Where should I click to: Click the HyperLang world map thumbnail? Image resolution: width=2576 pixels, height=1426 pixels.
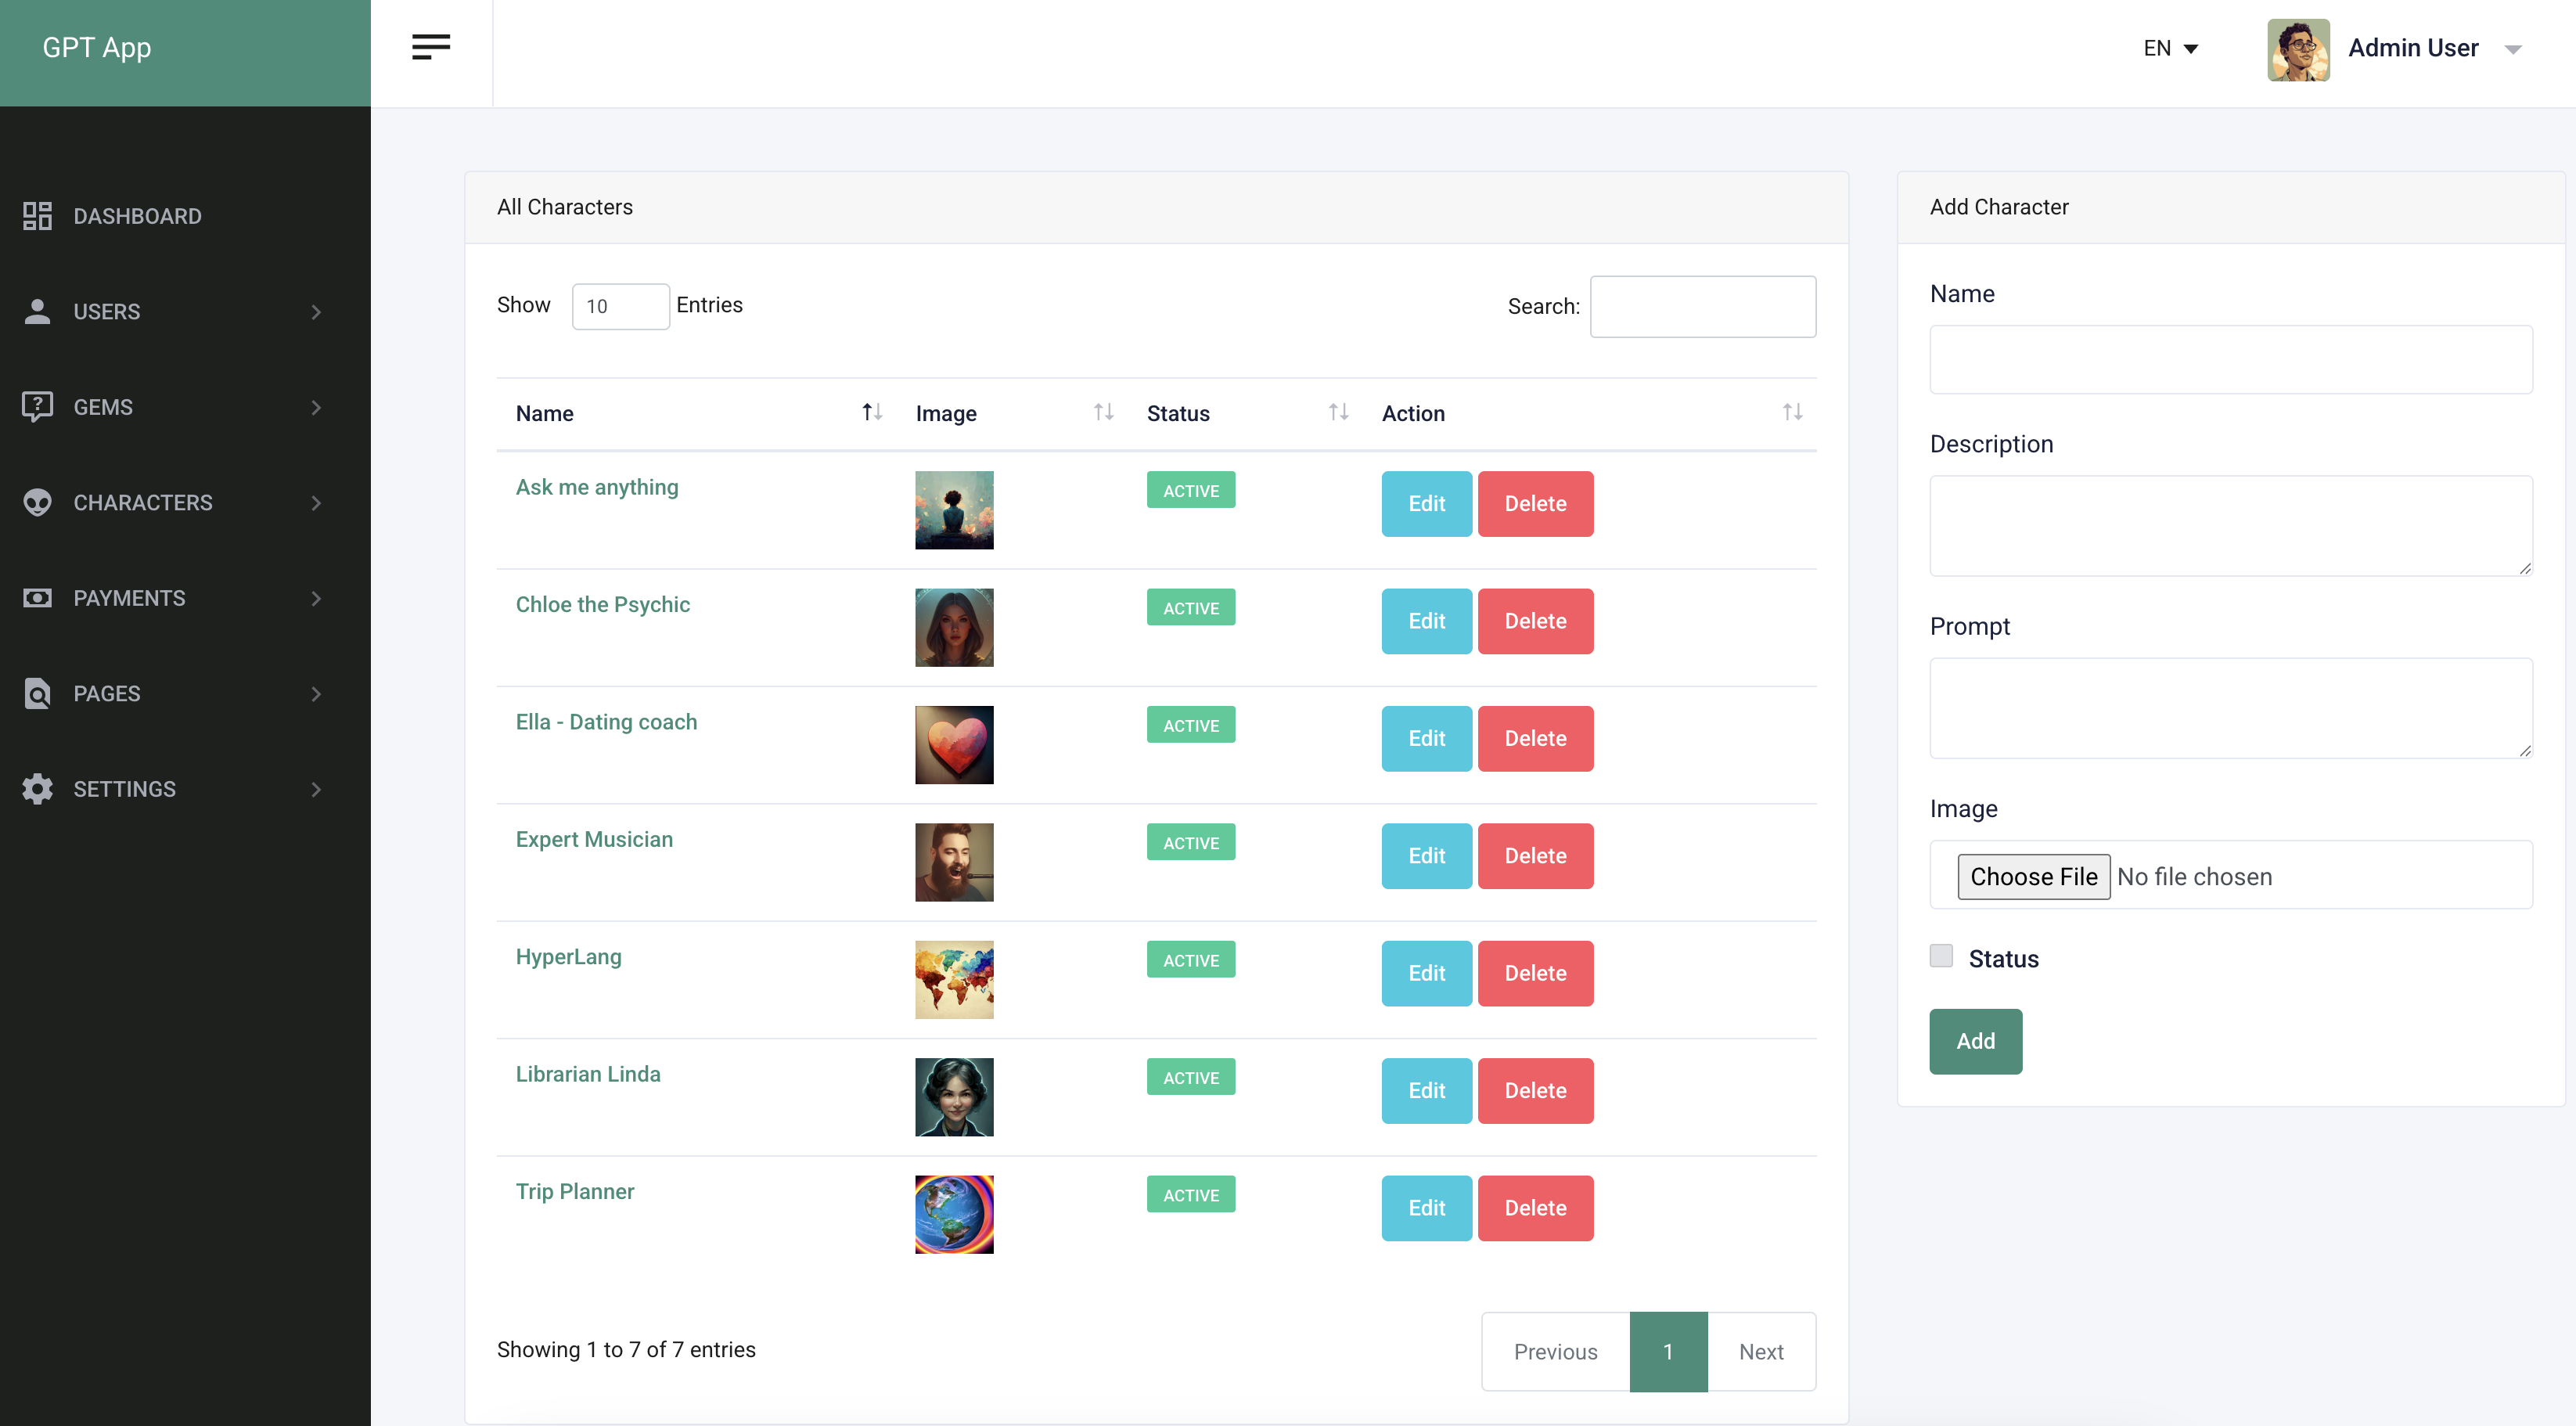click(954, 980)
